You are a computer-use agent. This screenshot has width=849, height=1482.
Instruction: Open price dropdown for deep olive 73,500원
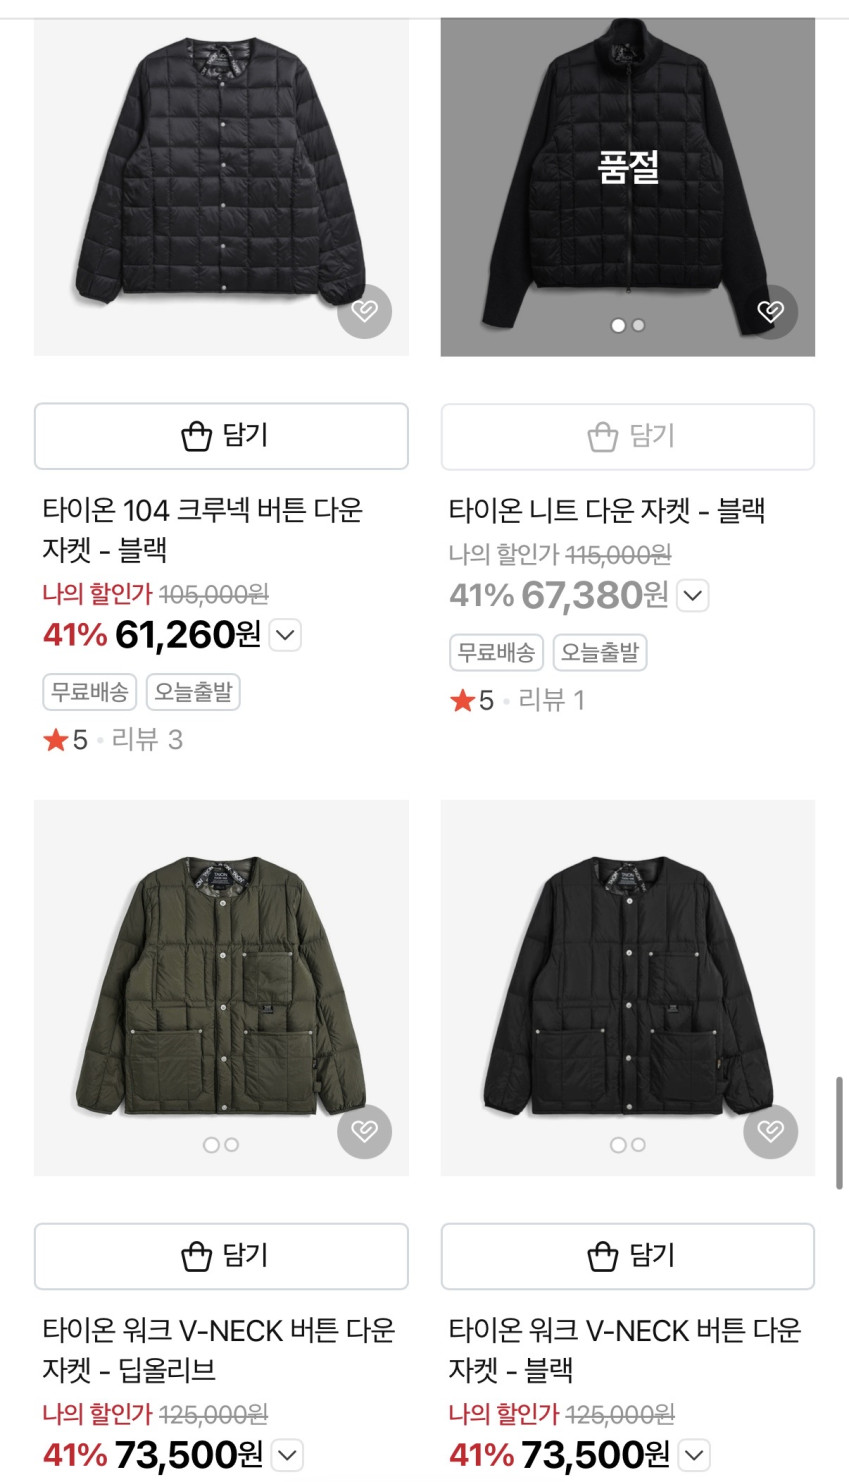(x=288, y=1455)
